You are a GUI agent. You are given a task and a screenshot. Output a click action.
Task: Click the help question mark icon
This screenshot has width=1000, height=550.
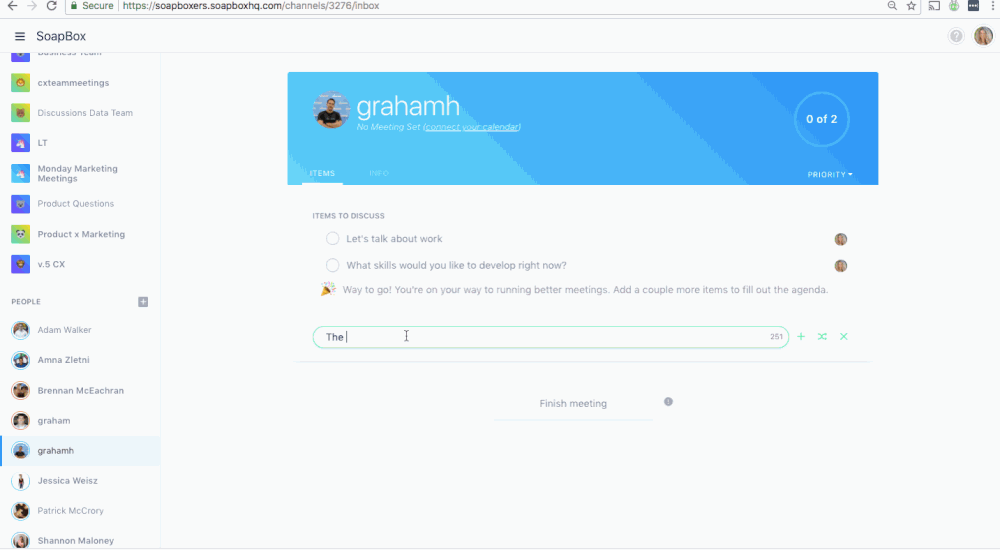click(955, 36)
